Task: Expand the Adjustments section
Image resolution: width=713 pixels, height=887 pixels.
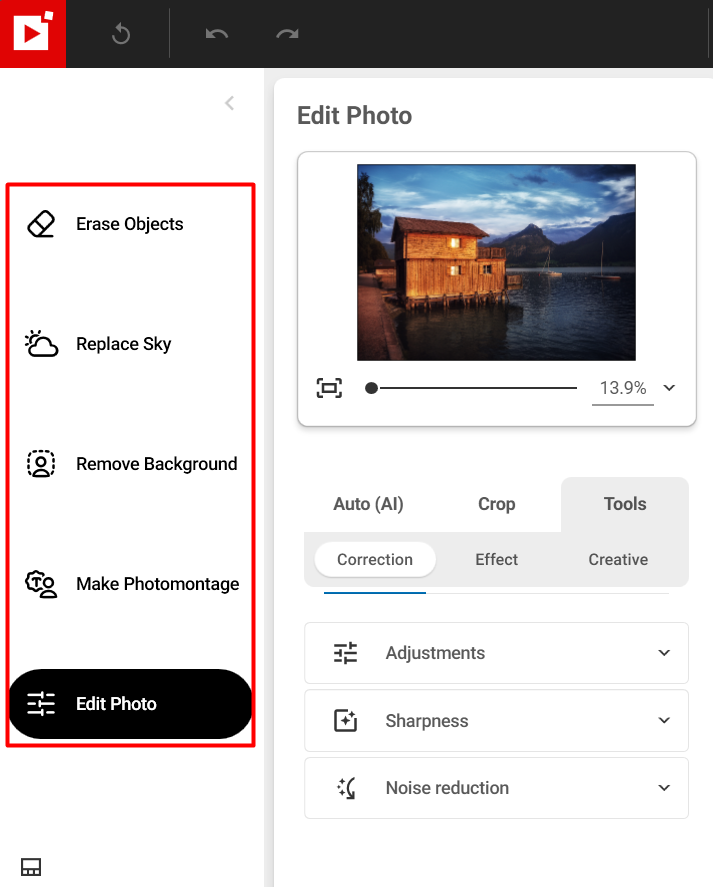Action: (663, 653)
